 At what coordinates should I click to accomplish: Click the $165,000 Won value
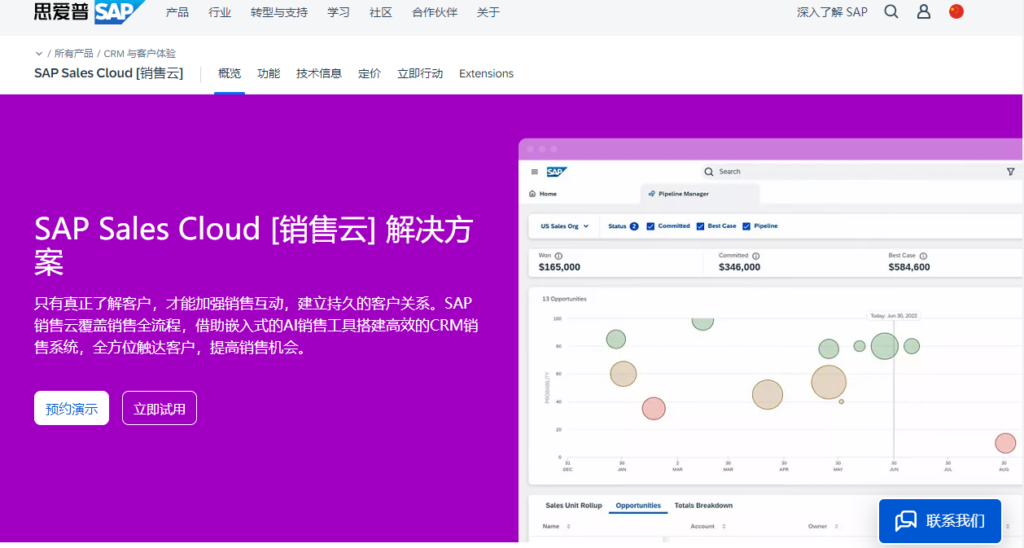point(559,267)
